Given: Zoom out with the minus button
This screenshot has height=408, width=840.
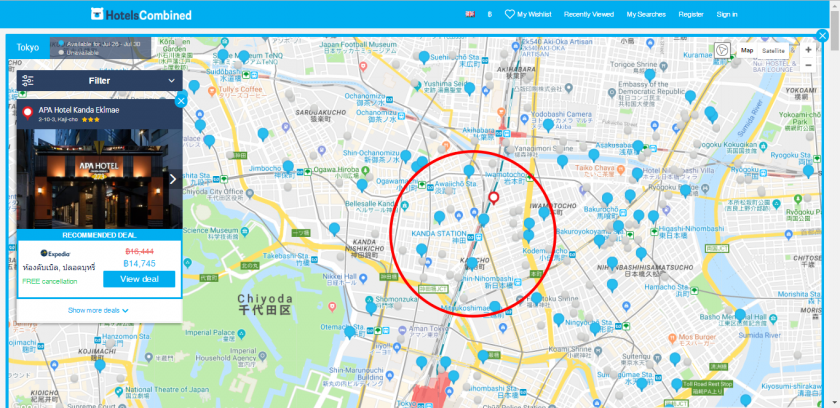Looking at the screenshot, I should 808,65.
